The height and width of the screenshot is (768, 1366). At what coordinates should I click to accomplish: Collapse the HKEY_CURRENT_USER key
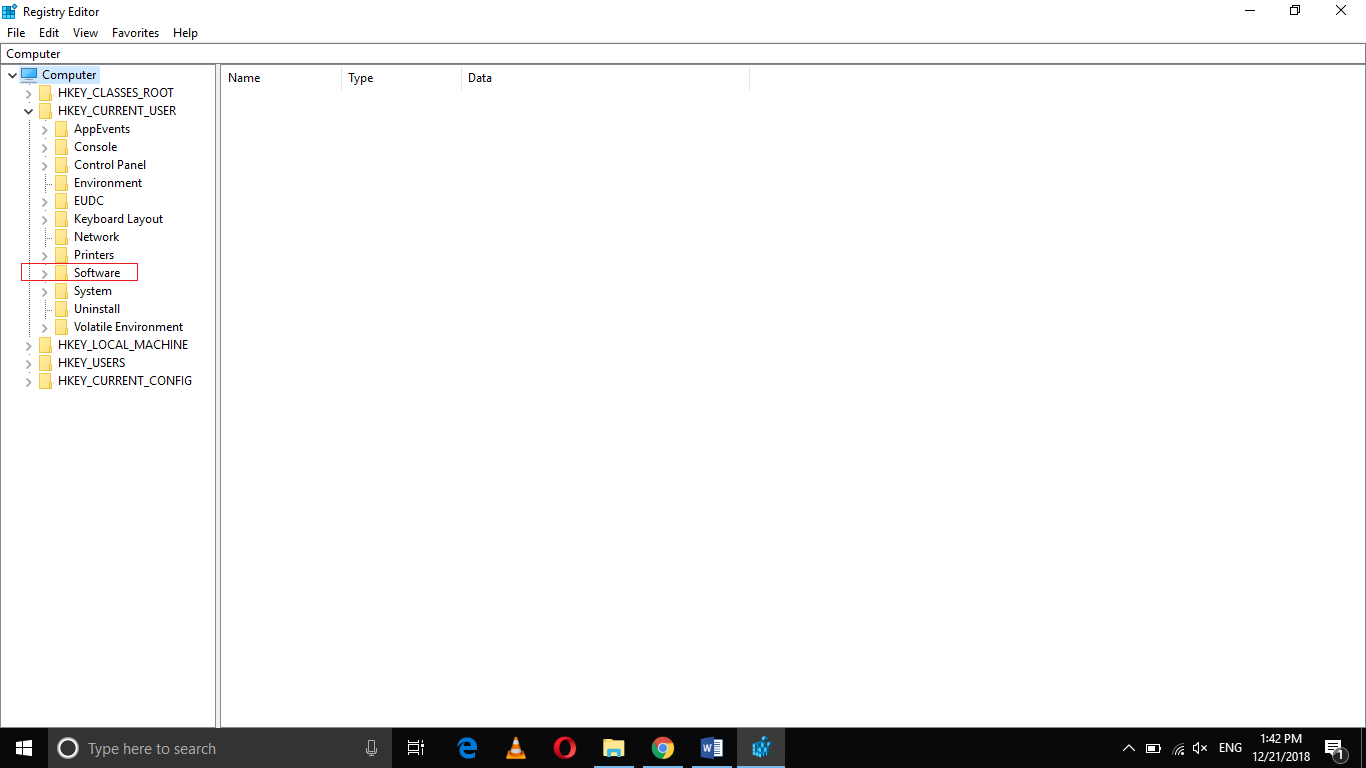pos(28,110)
